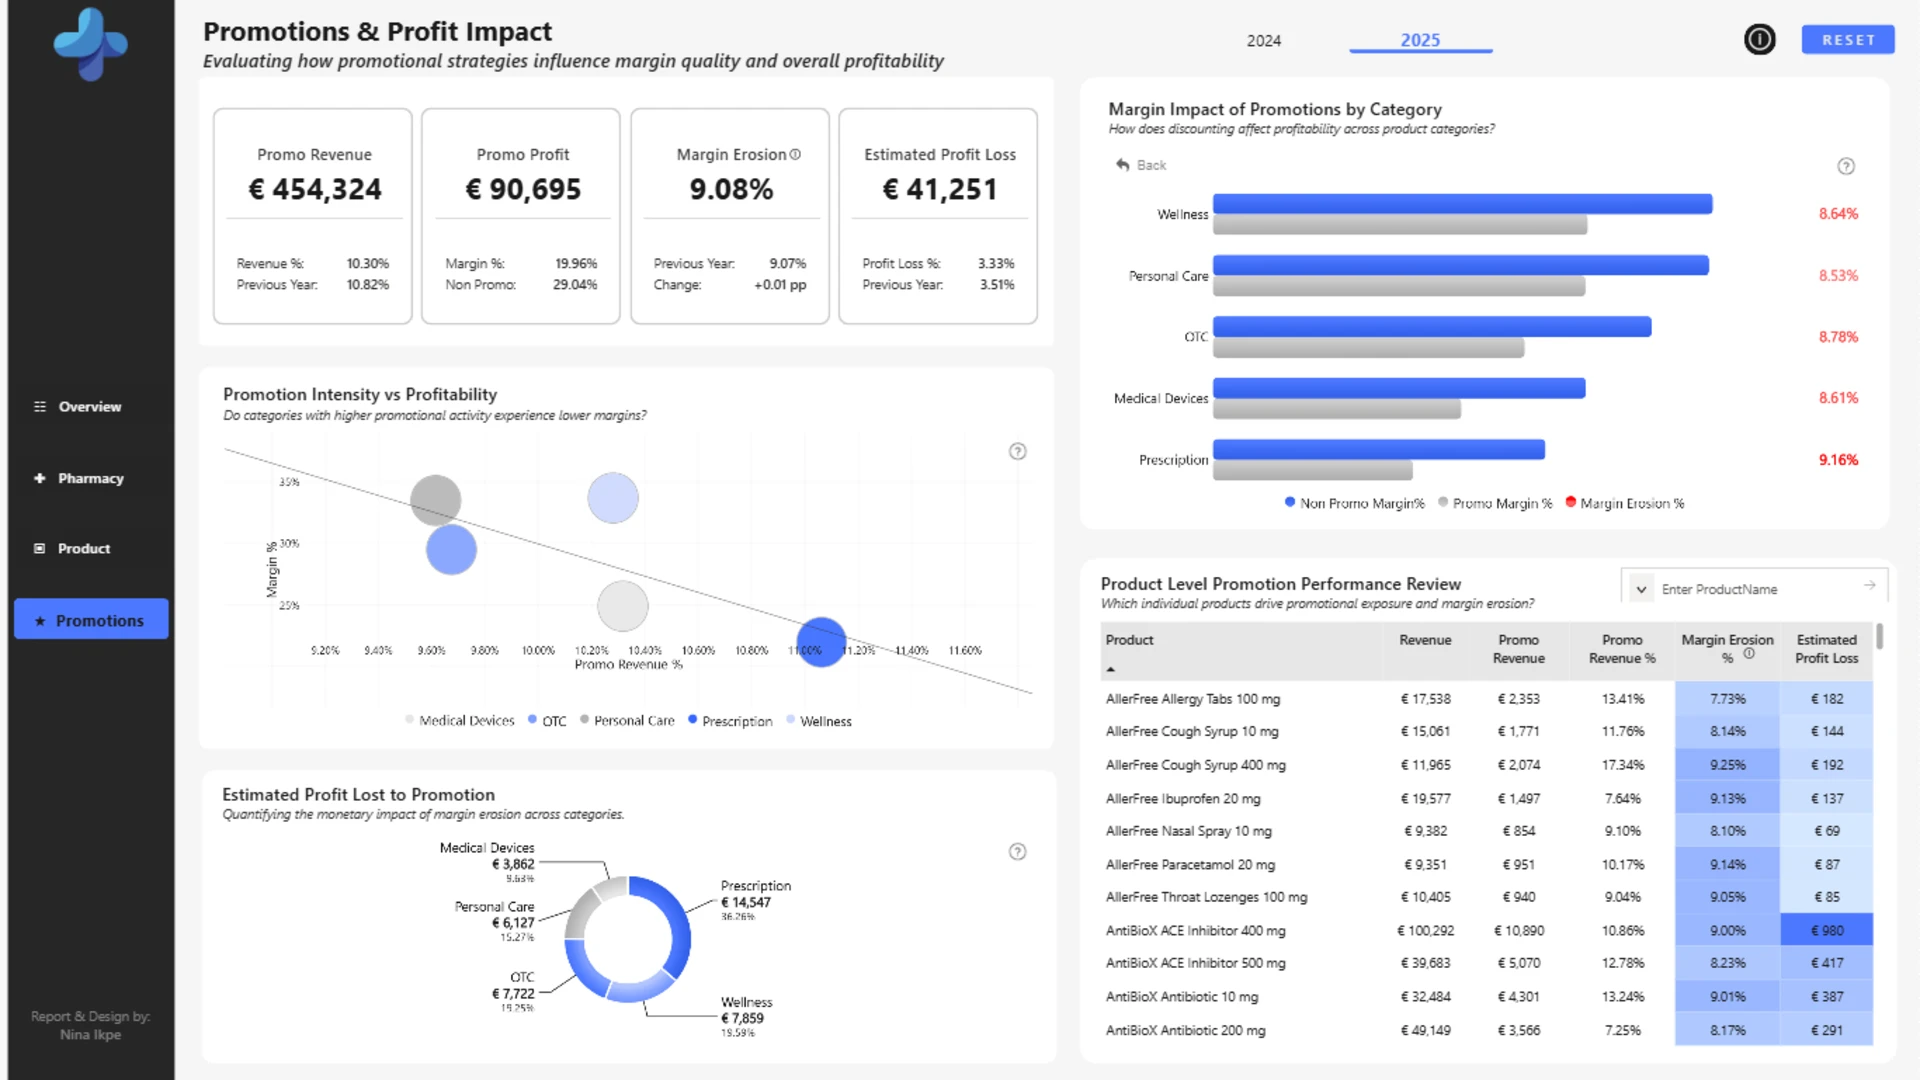
Task: Click the Medical Devices blue margin bar
Action: click(1399, 388)
